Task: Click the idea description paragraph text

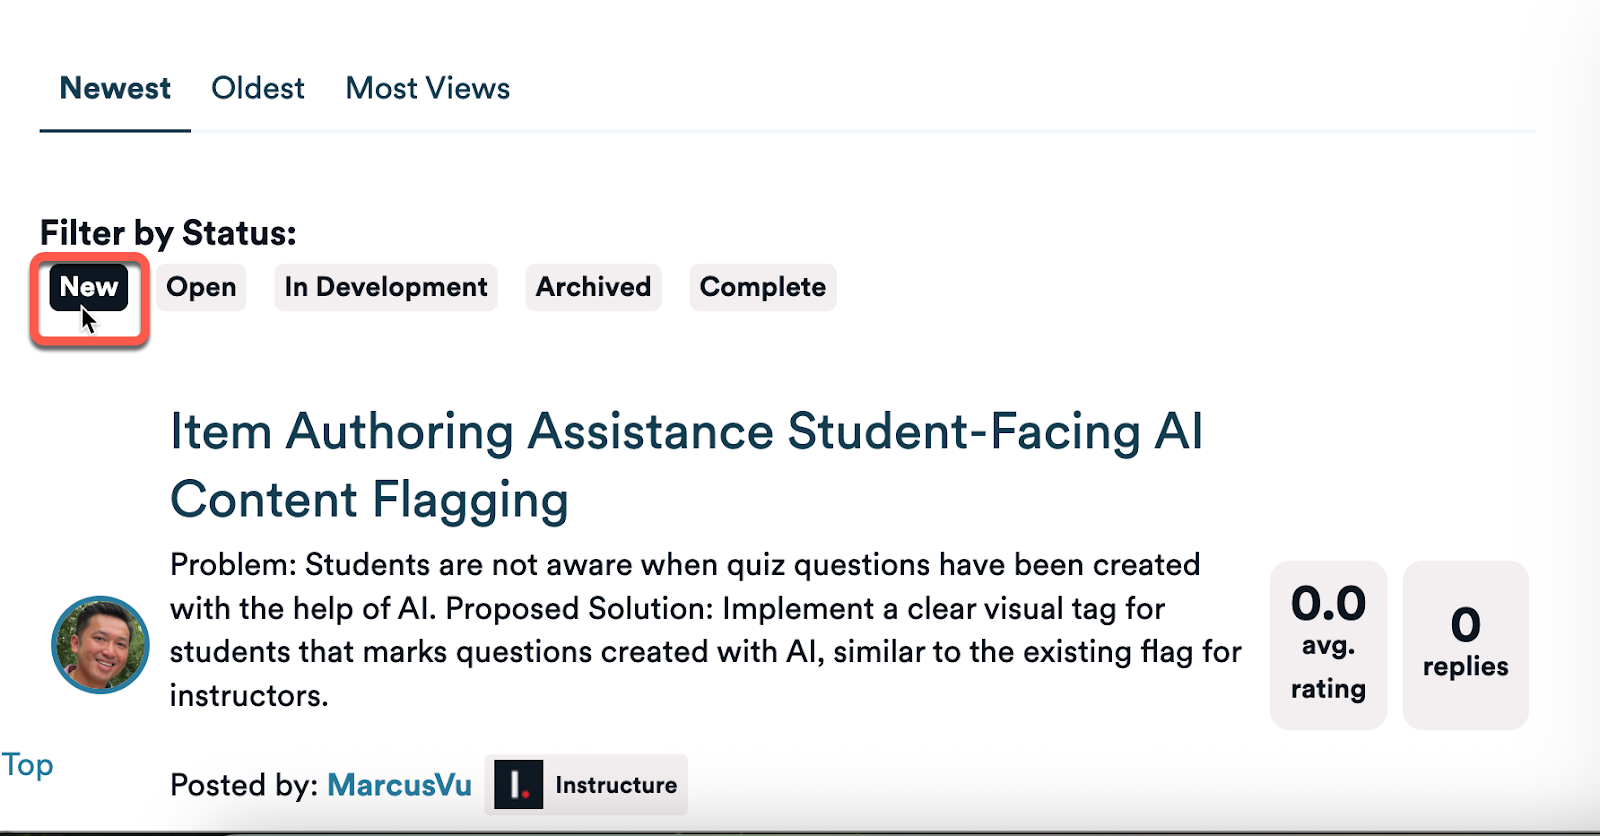Action: 705,630
